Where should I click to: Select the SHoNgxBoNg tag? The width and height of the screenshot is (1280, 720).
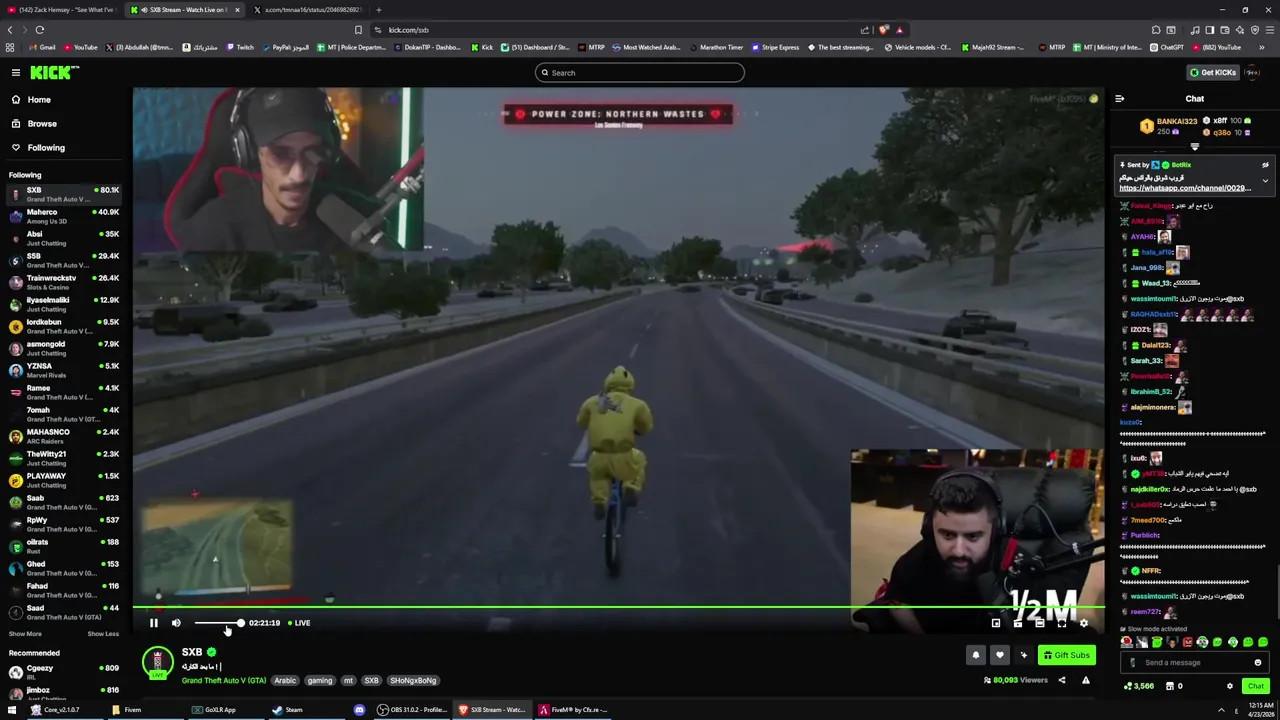click(413, 680)
